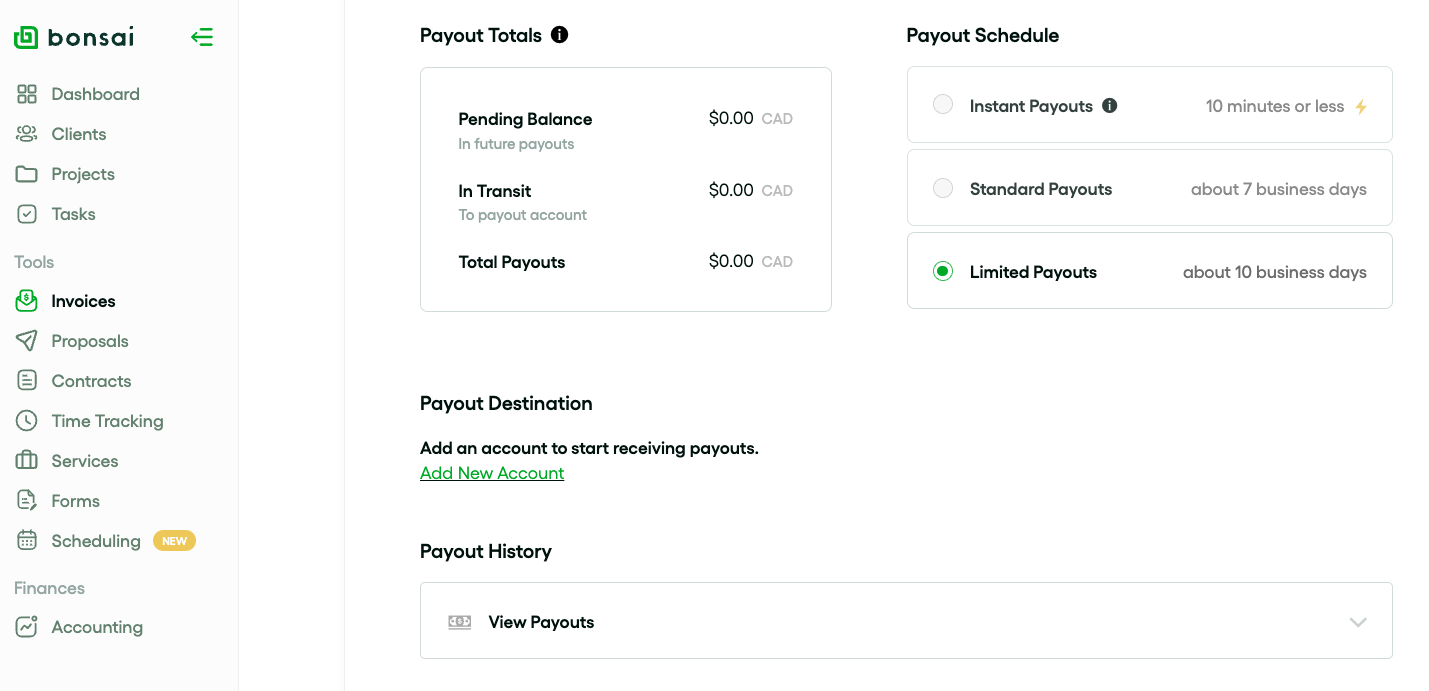1429x691 pixels.
Task: Open the Dashboard from the sidebar
Action: click(x=95, y=93)
